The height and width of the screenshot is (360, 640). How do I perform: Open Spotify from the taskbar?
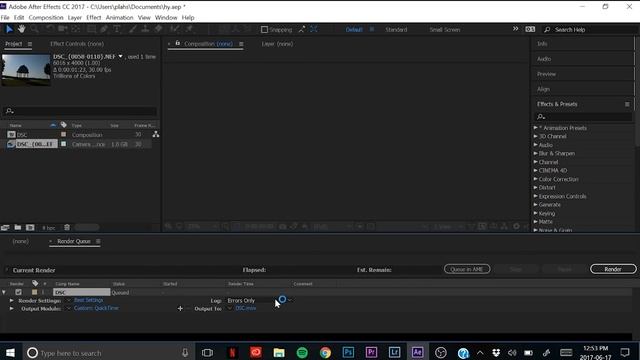tap(302, 352)
